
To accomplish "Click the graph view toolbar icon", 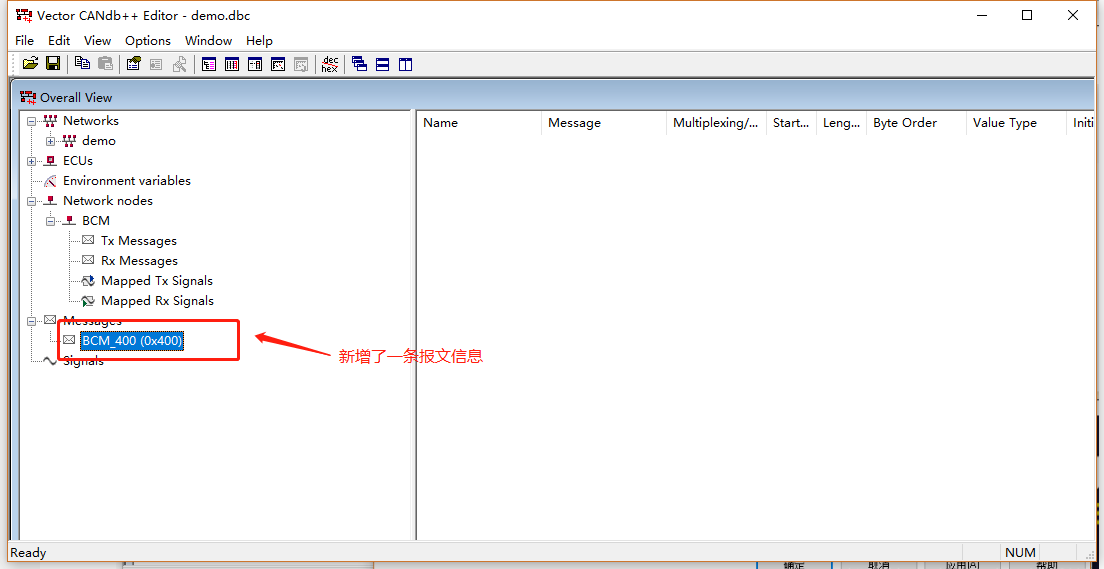I will [278, 65].
